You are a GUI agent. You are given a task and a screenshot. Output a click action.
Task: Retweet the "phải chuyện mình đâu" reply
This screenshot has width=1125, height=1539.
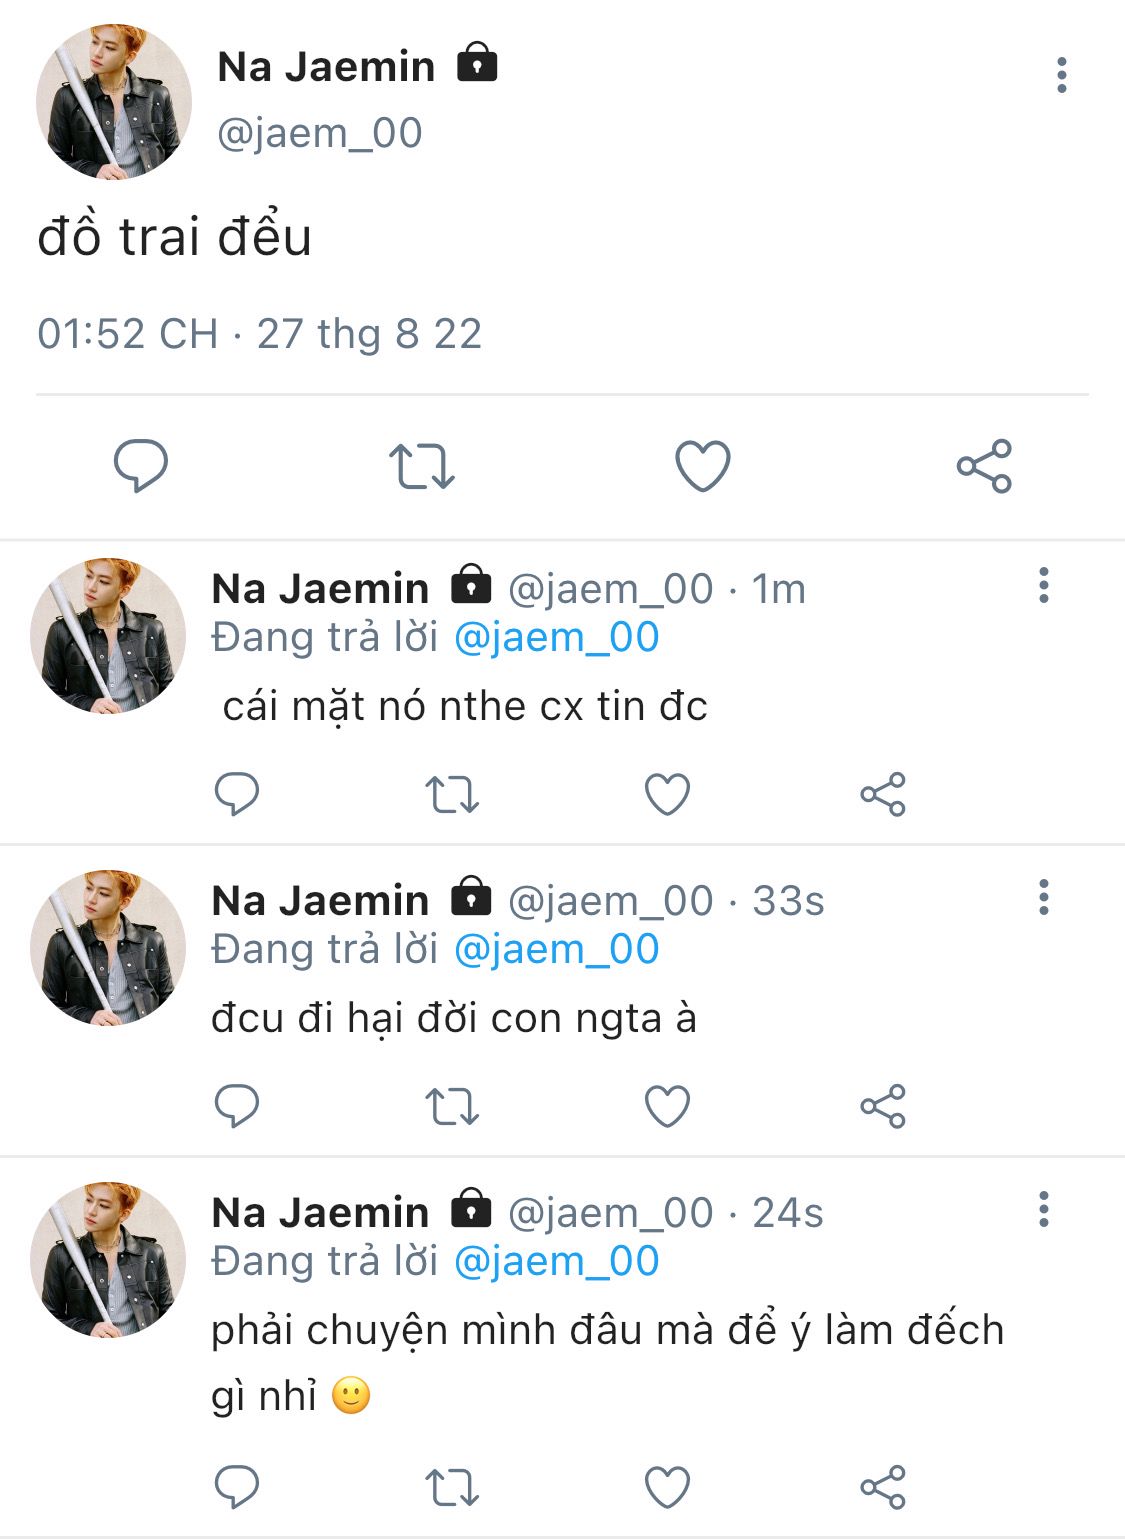point(452,1487)
